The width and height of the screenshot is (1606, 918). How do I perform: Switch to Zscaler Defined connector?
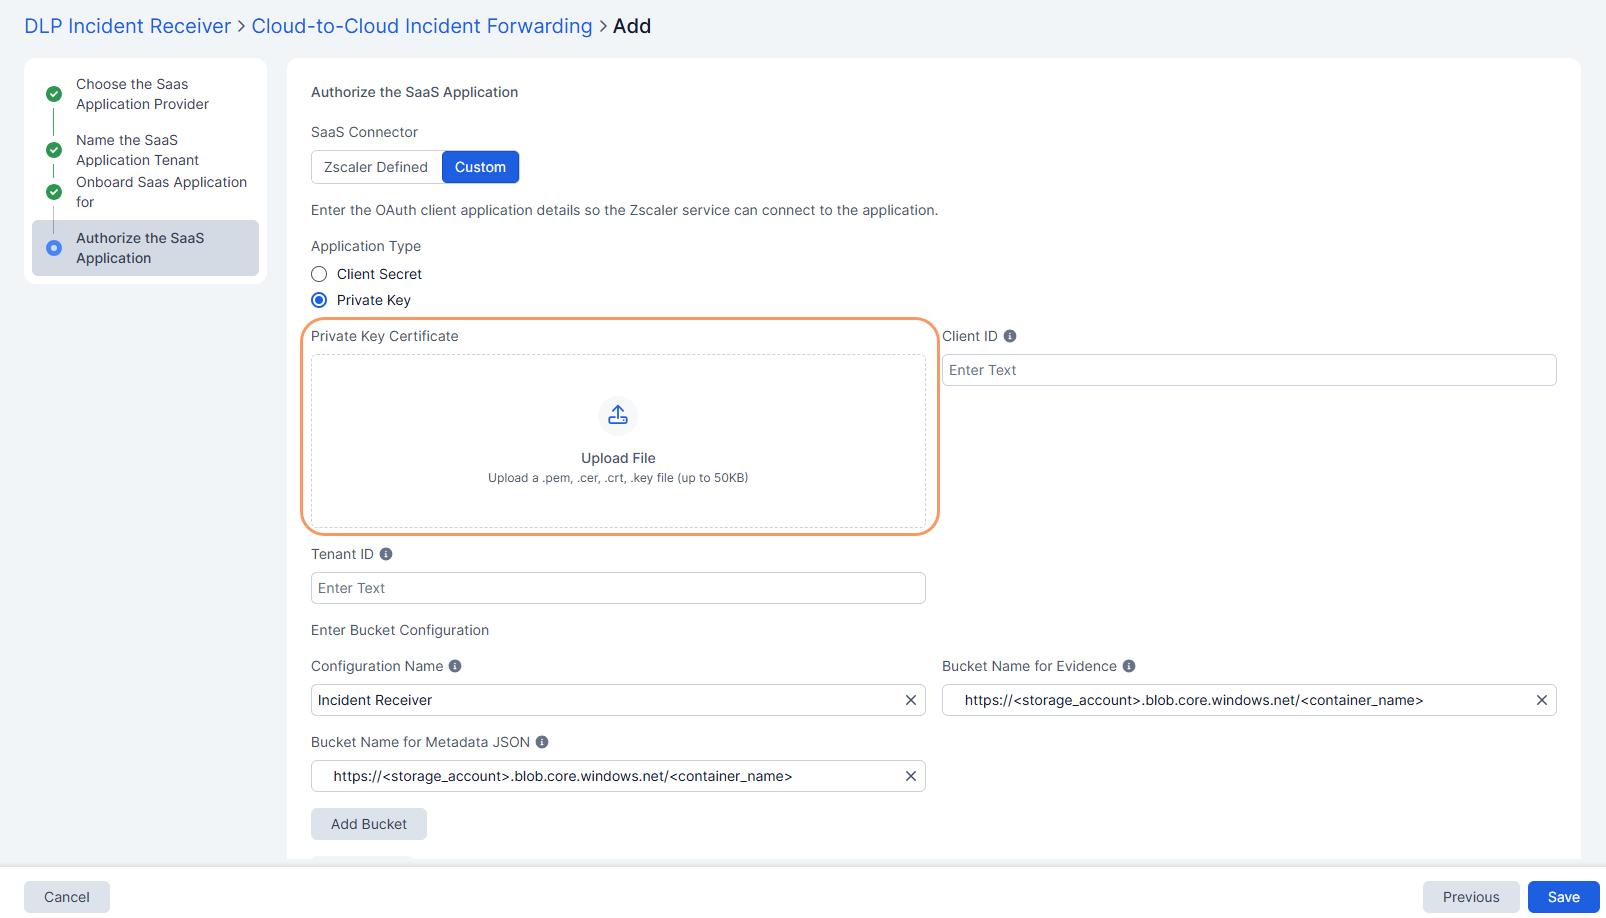coord(376,167)
